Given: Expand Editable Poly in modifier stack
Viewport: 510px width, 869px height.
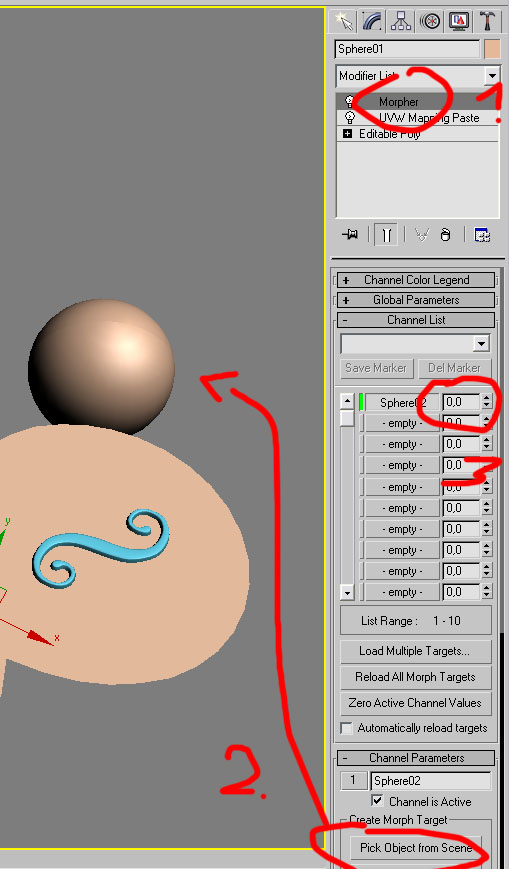Looking at the screenshot, I should tap(348, 134).
